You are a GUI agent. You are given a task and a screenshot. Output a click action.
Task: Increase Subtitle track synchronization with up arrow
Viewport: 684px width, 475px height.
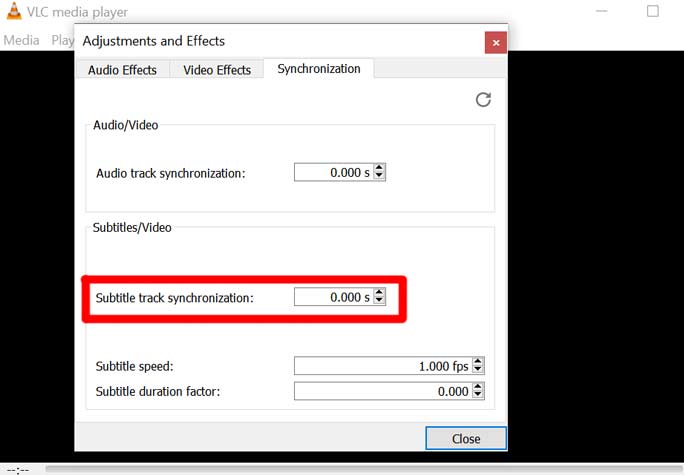pyautogui.click(x=379, y=293)
